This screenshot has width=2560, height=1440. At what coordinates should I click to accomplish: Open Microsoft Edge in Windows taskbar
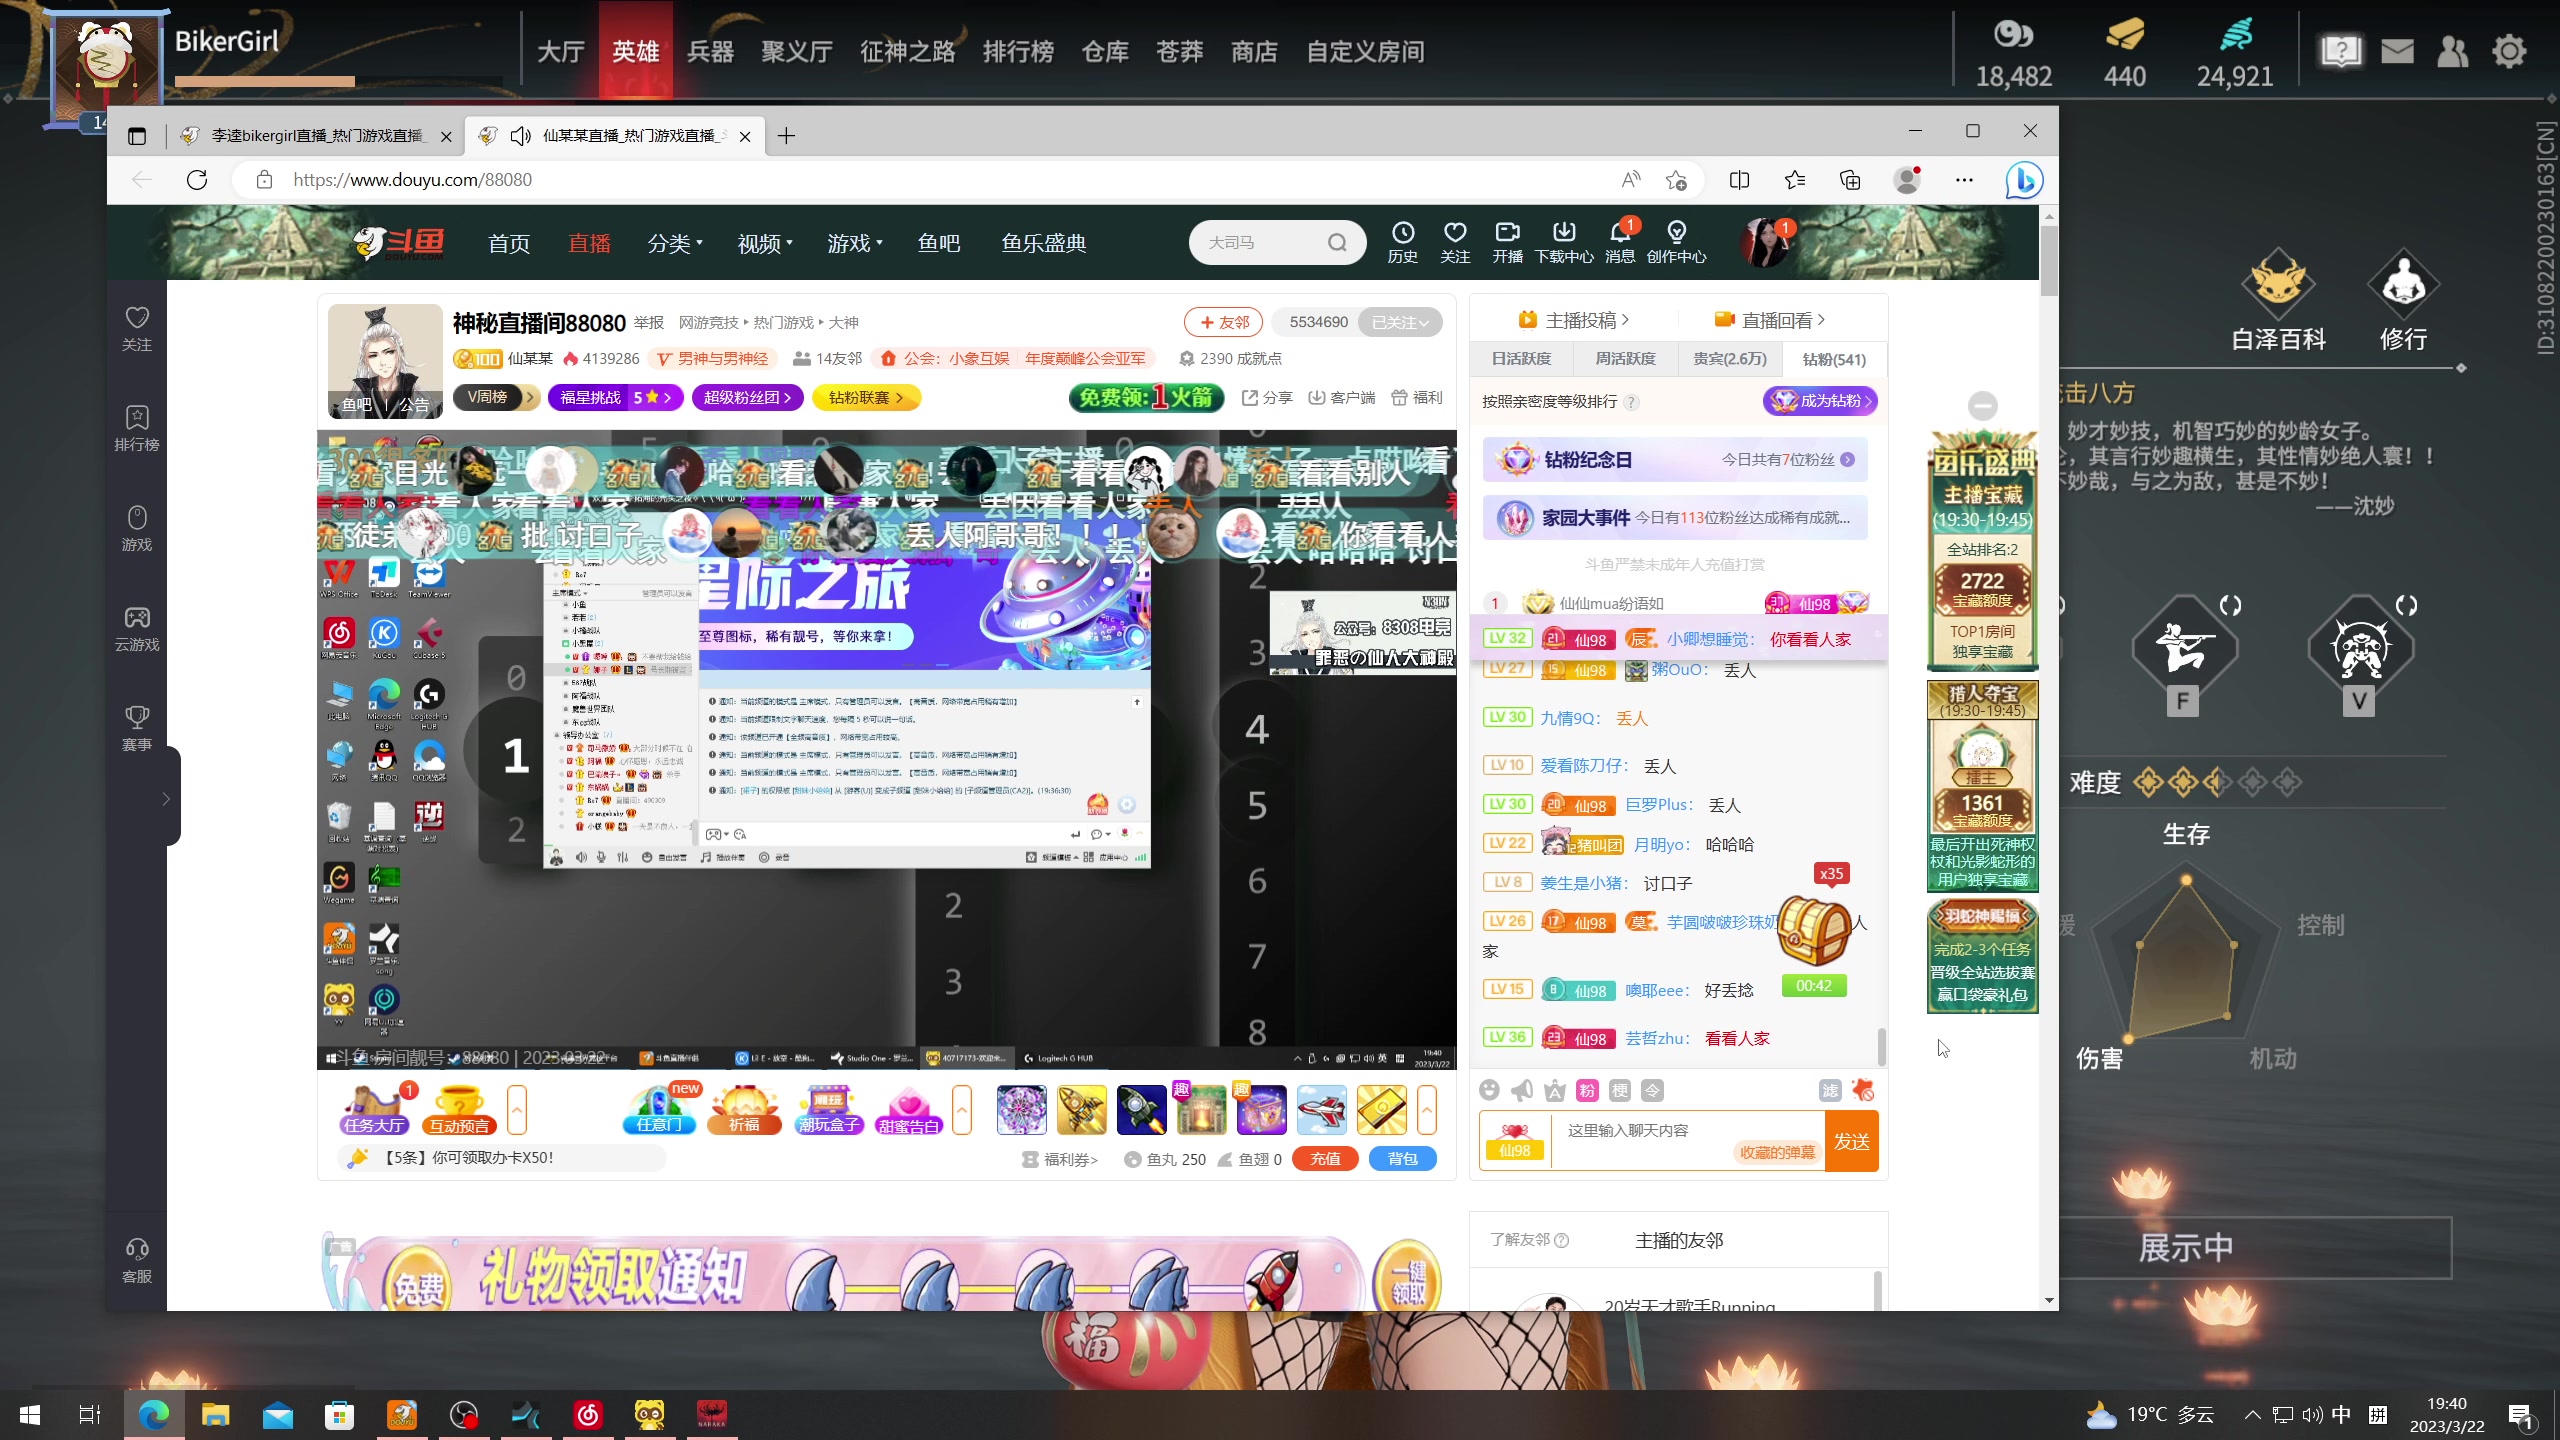point(153,1415)
